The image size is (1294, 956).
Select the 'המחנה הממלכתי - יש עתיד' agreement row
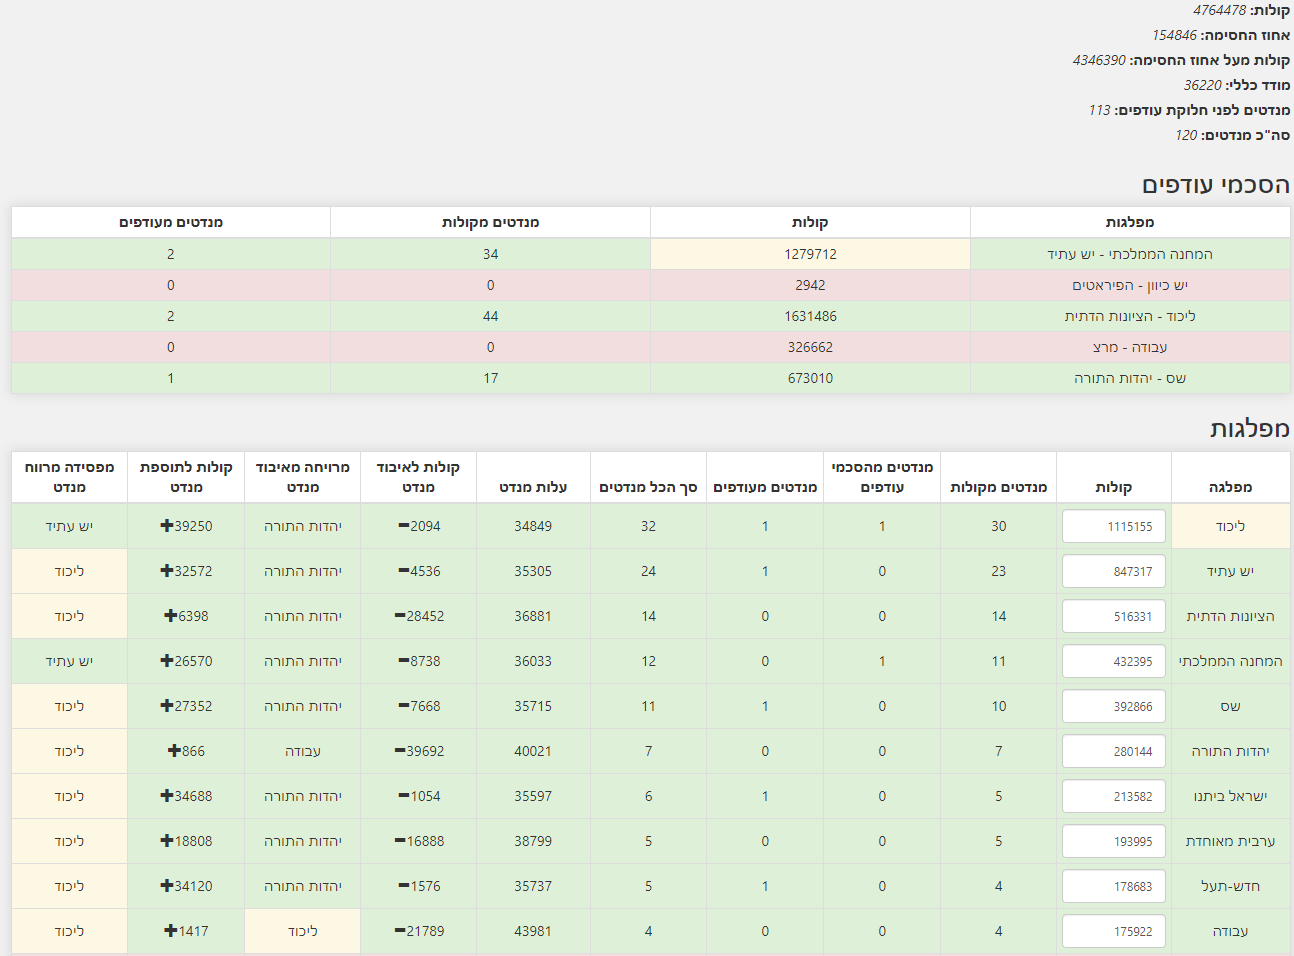click(651, 254)
